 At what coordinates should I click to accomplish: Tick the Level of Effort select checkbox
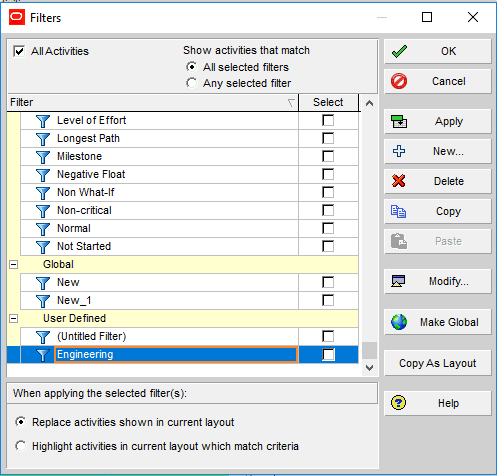328,120
